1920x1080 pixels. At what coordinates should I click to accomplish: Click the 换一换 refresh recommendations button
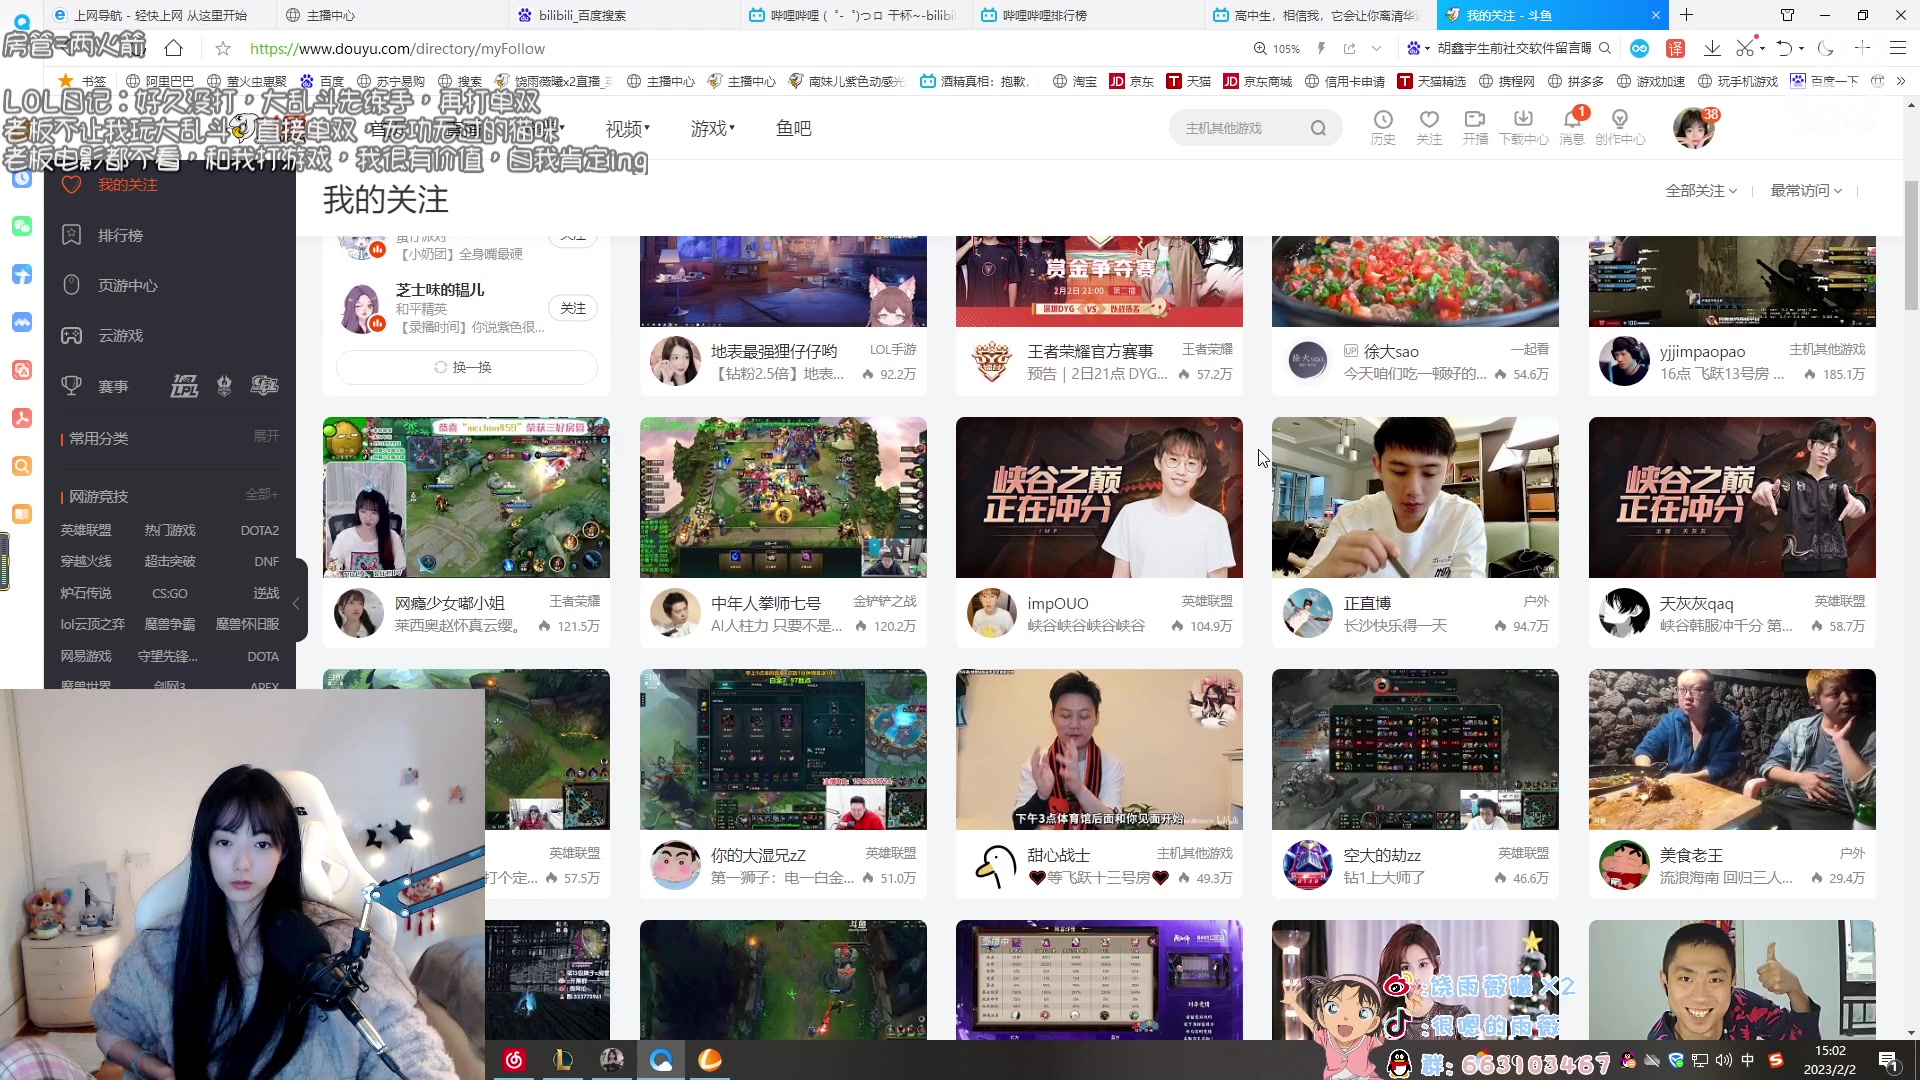[x=466, y=367]
